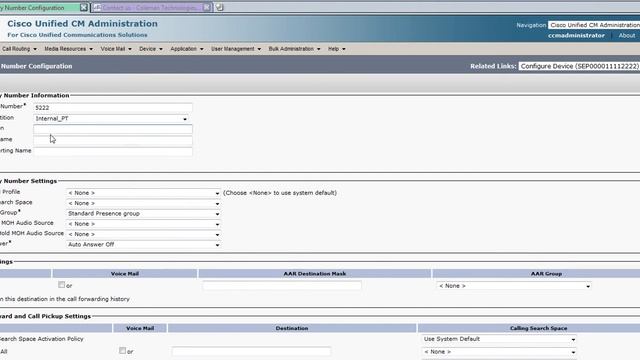Open the User Management menu
Image resolution: width=640 pixels, height=360 pixels.
(236, 49)
